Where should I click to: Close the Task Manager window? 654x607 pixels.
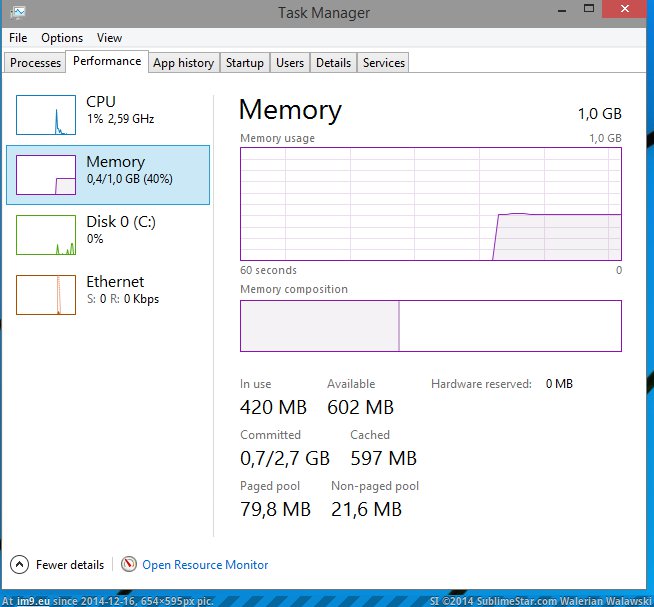pos(627,11)
